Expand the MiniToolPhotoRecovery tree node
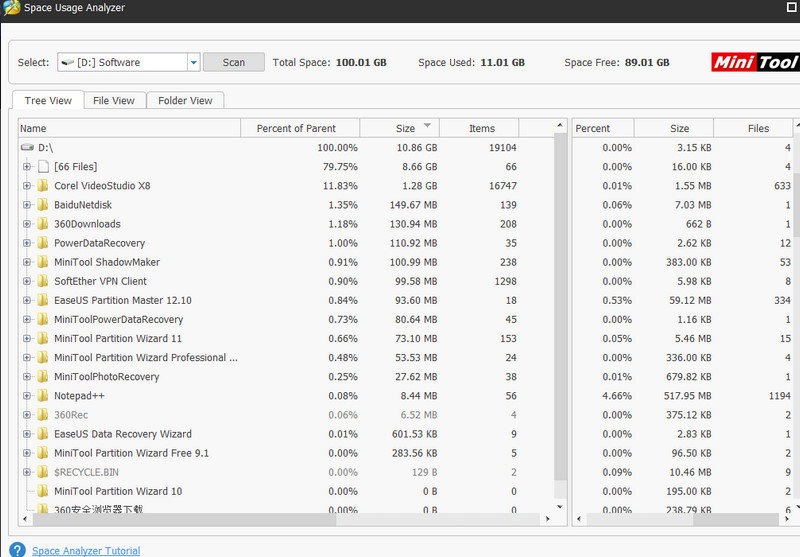 (x=27, y=376)
